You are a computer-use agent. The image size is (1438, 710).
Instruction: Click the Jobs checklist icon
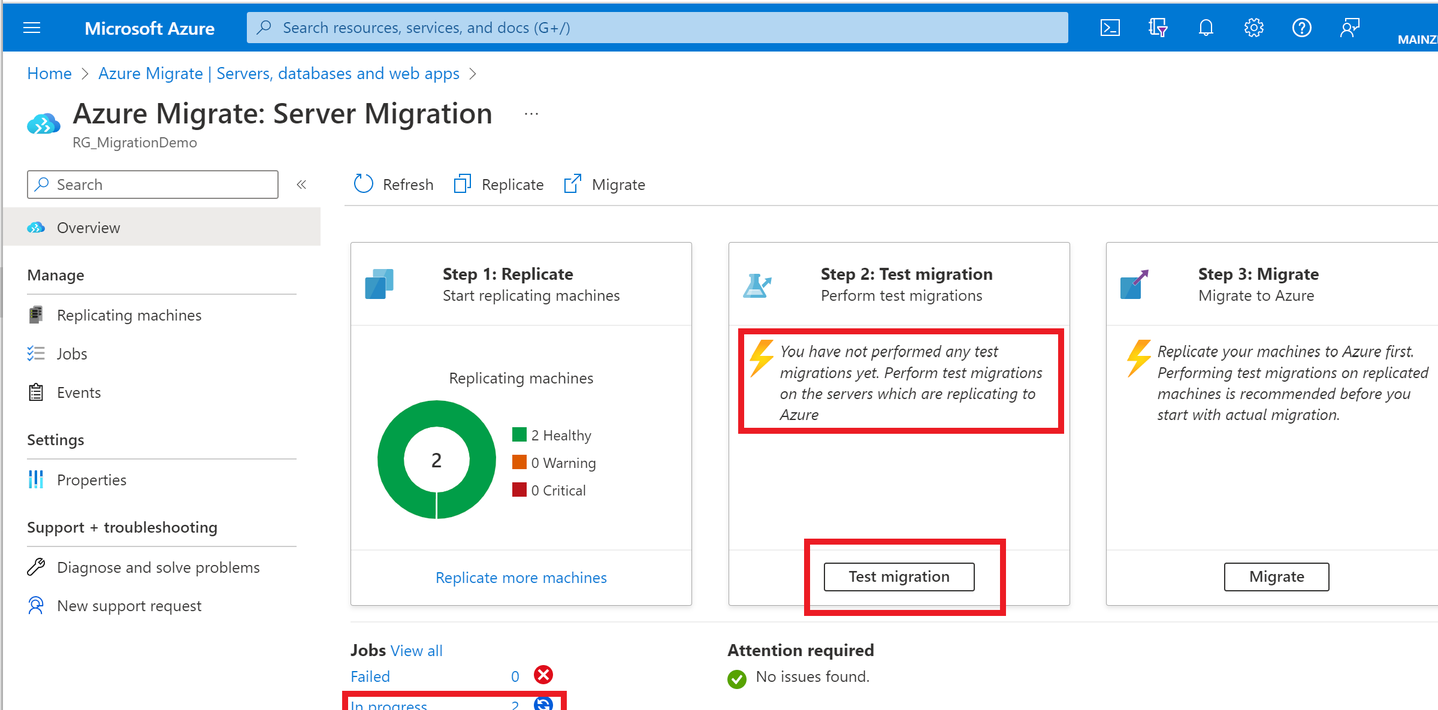36,354
